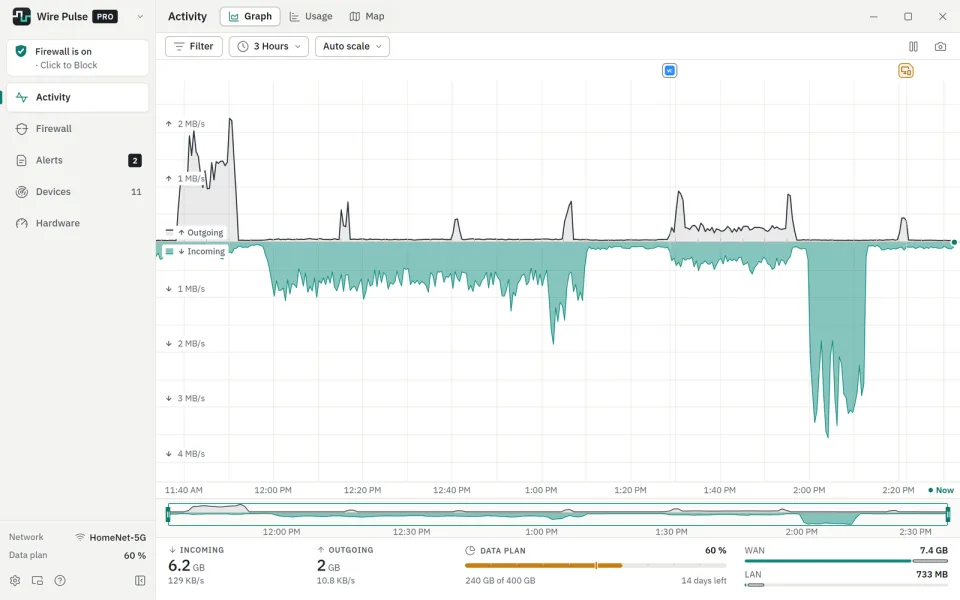Open the Activity sidebar section
Image resolution: width=960 pixels, height=600 pixels.
tap(78, 97)
